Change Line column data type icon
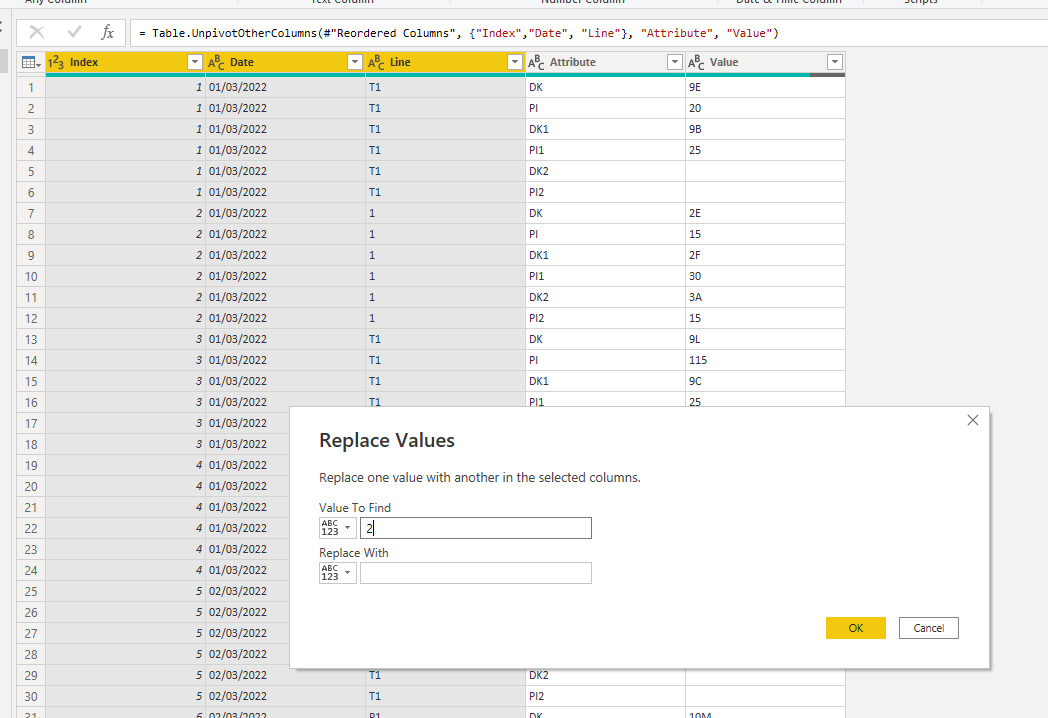 pos(376,62)
